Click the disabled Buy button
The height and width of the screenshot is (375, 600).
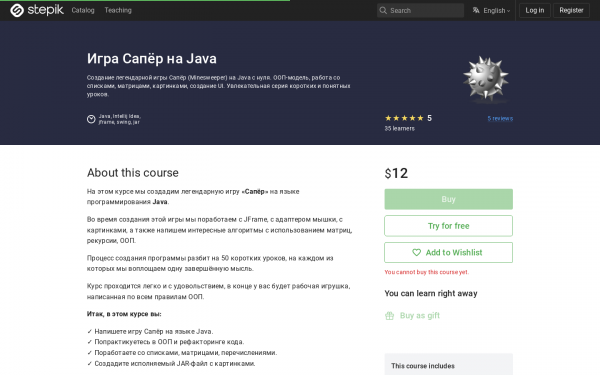(448, 199)
